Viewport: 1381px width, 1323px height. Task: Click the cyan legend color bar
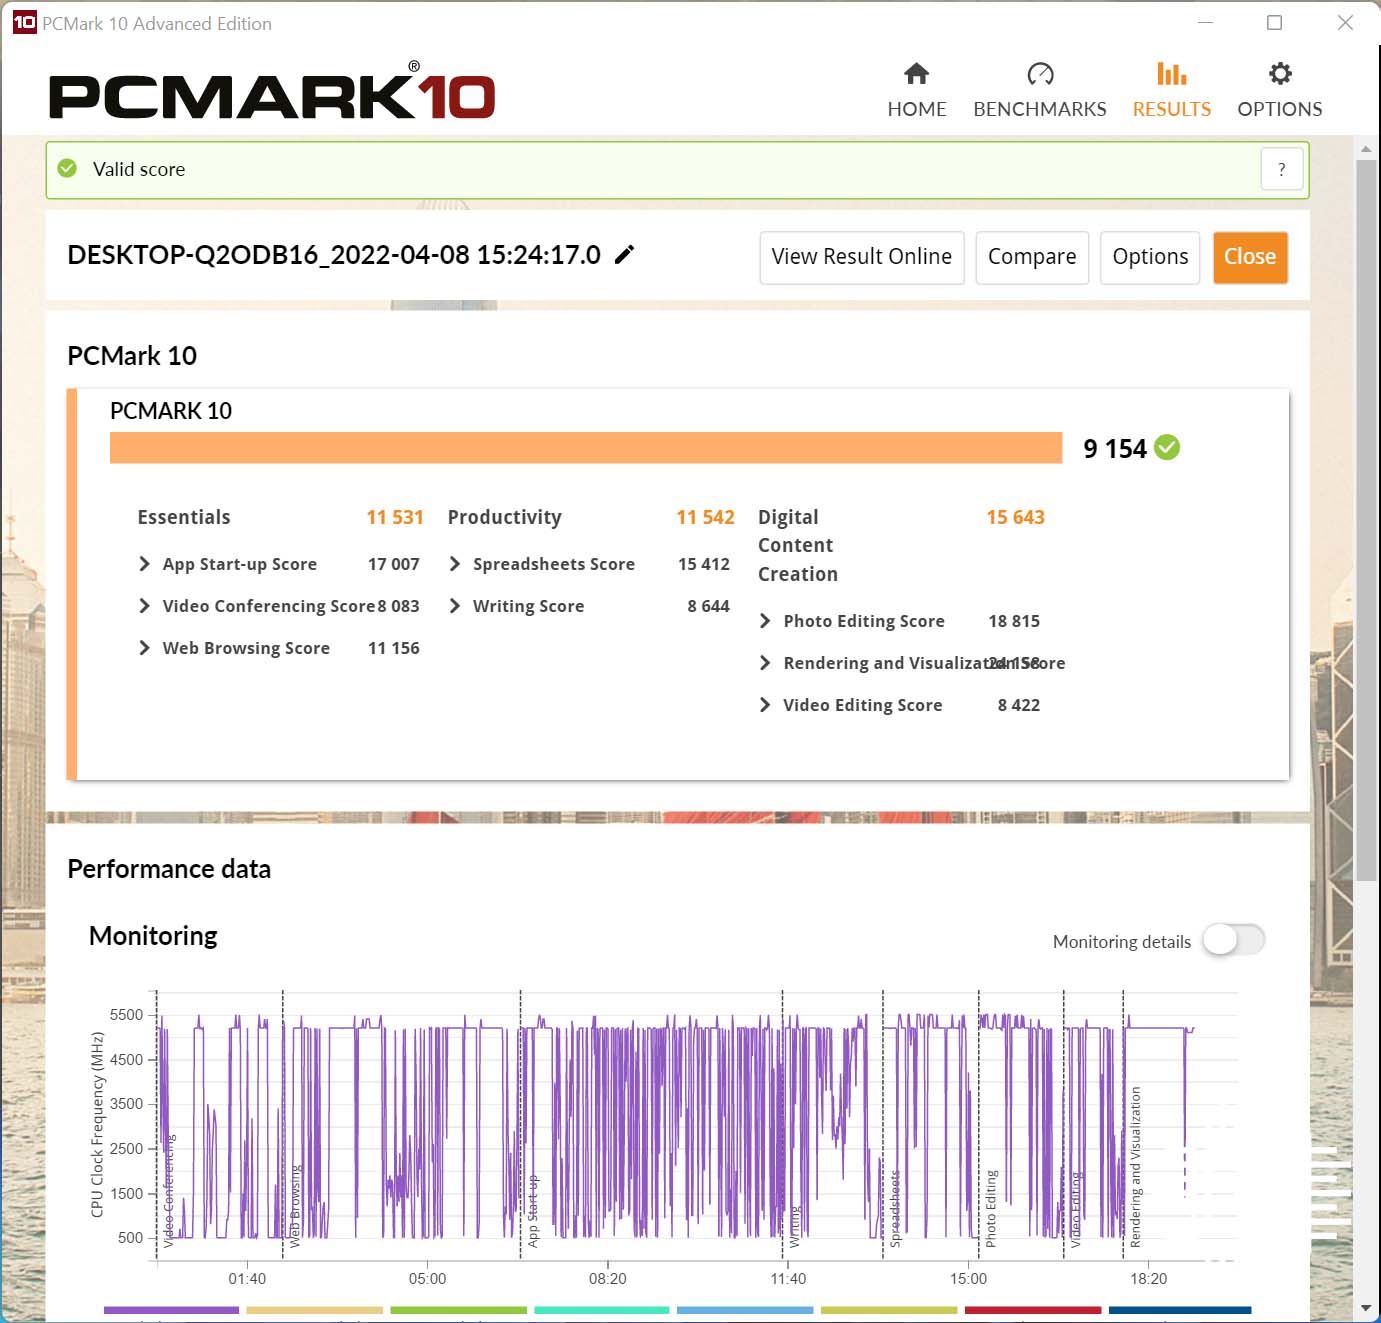coord(601,1309)
